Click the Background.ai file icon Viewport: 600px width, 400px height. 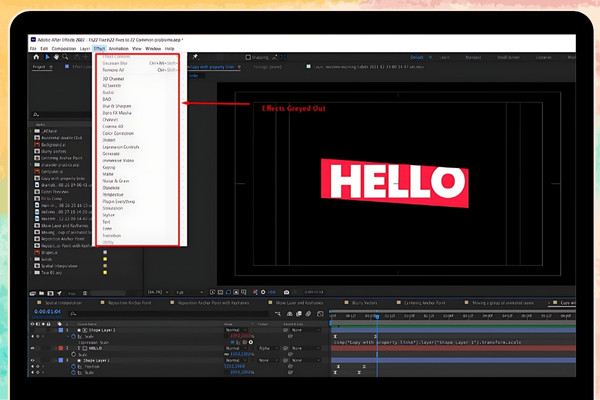tap(37, 145)
